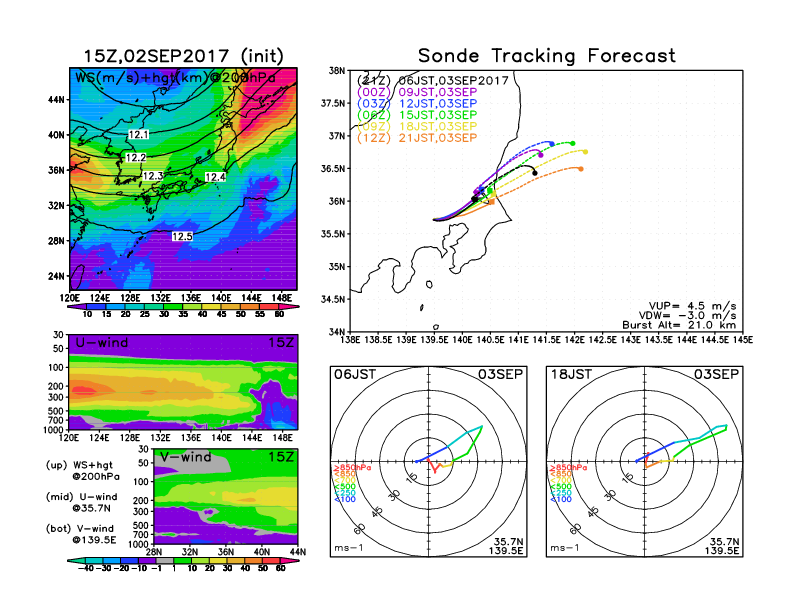Click the "Sonde Tracking Forecast" title
Viewport: 792px width, 612px height.
pyautogui.click(x=547, y=56)
